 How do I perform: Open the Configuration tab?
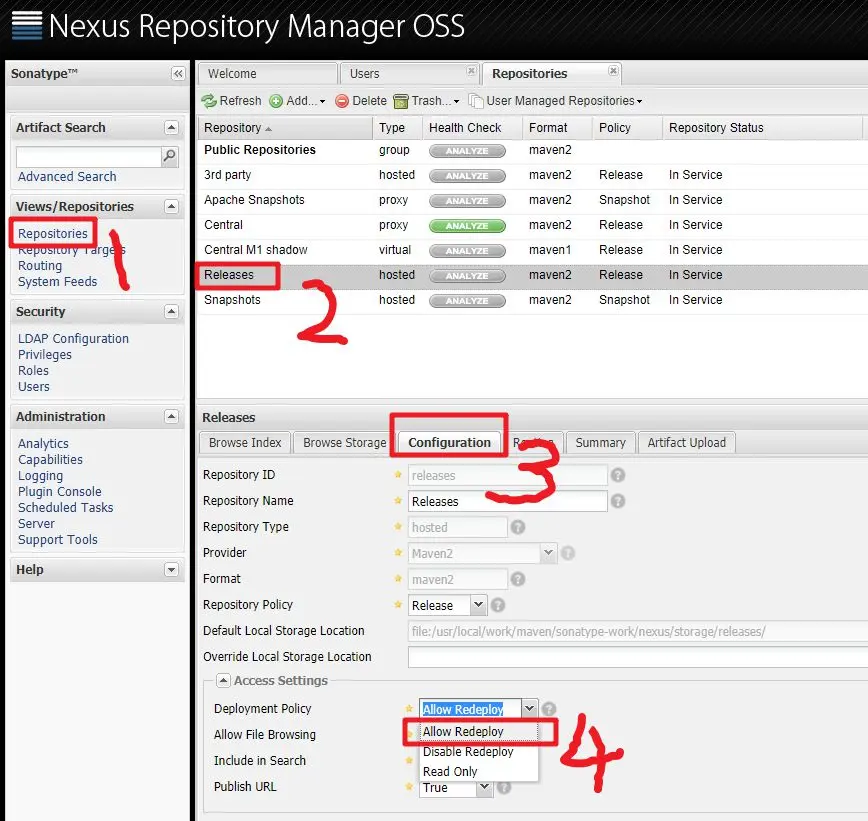(x=449, y=443)
